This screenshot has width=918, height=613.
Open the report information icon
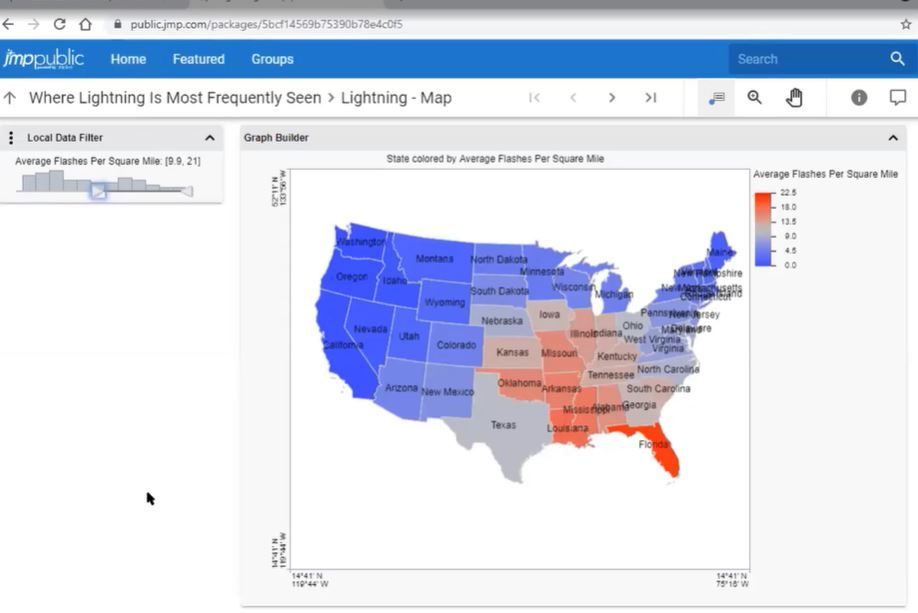[858, 97]
